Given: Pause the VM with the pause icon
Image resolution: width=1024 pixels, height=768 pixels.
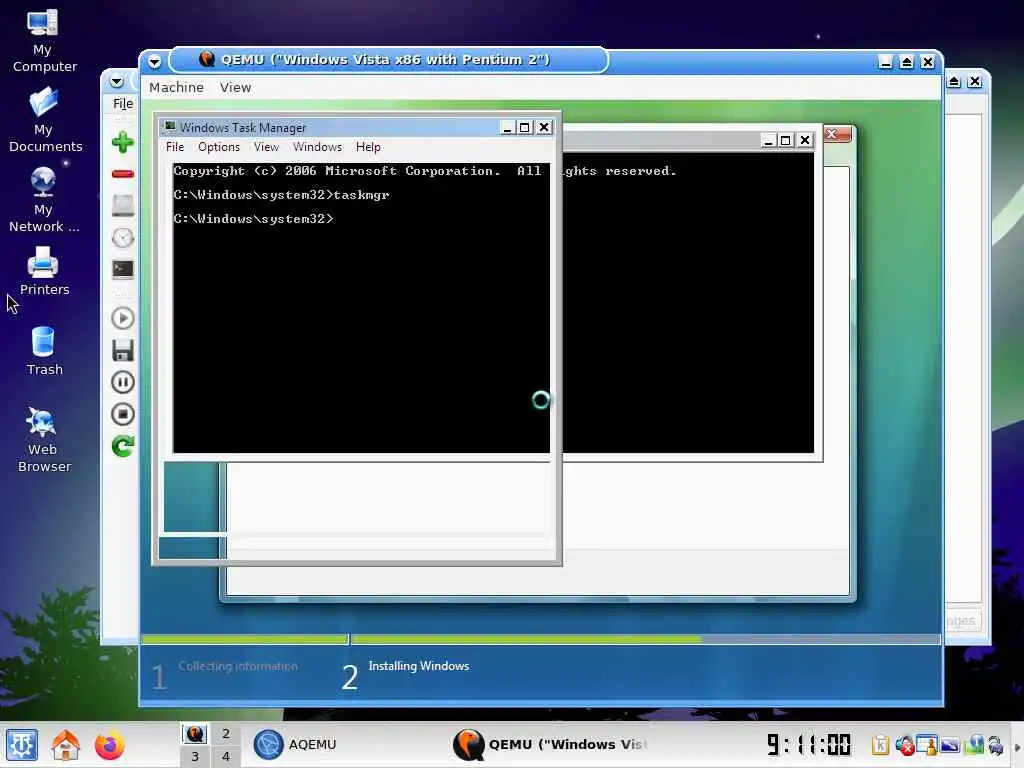Looking at the screenshot, I should coord(123,382).
